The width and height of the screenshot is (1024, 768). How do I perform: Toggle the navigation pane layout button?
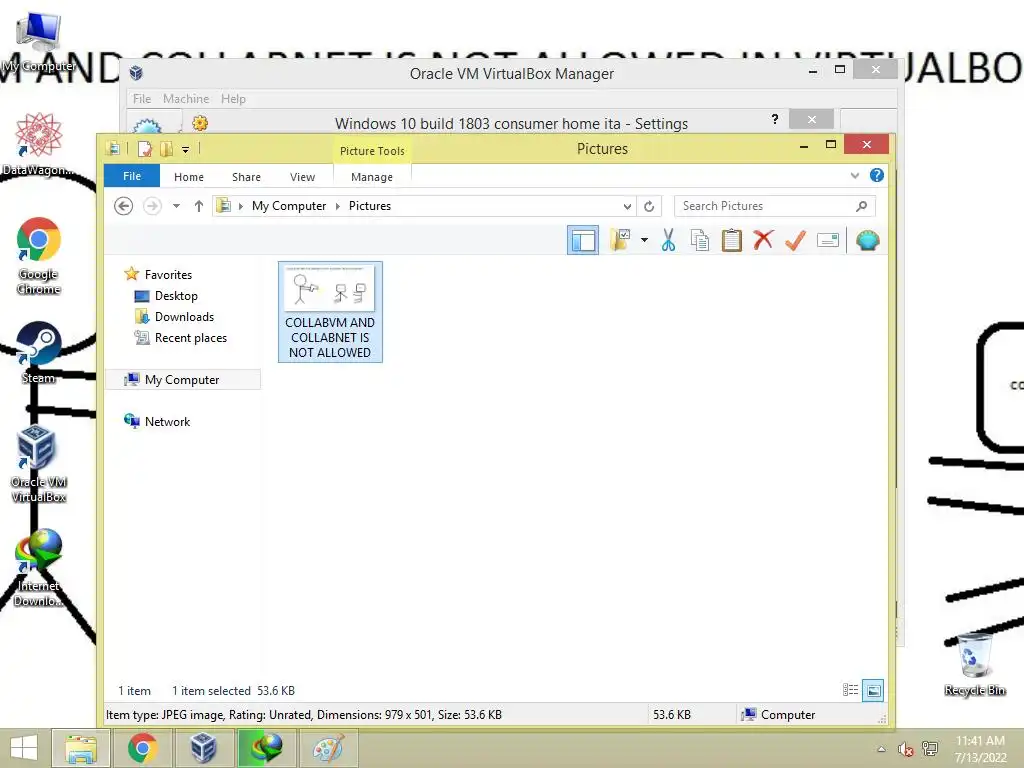pos(583,240)
